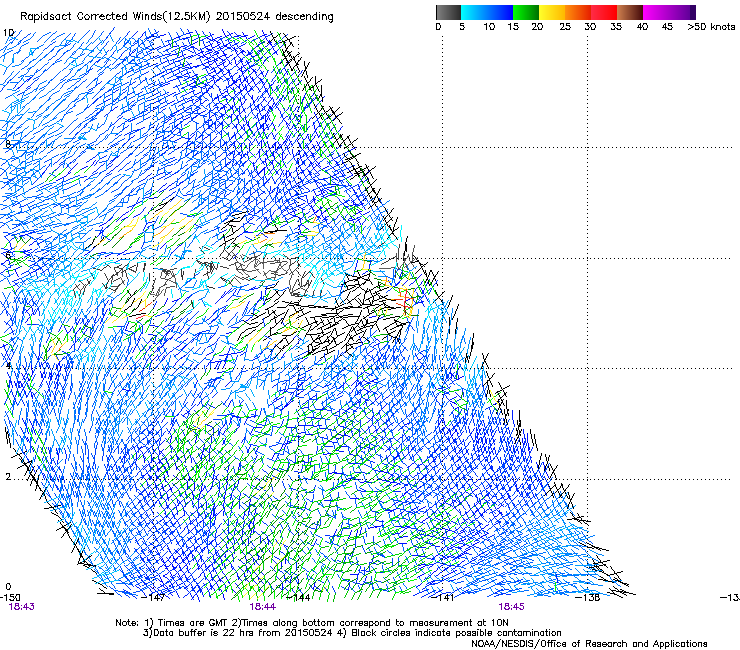Image resolution: width=740 pixels, height=650 pixels.
Task: Click the latitude '8' axis label
Action: point(8,144)
